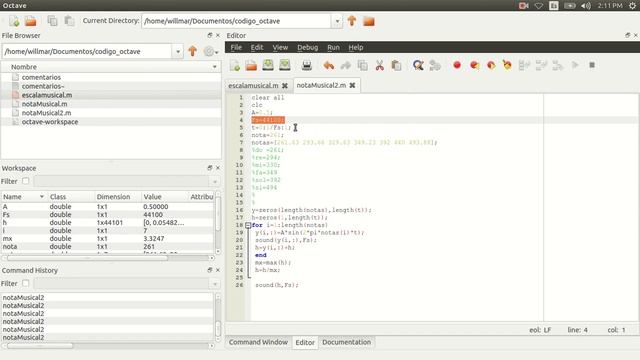This screenshot has height=360, width=640.
Task: Open the editor Help menu
Action: point(356,47)
